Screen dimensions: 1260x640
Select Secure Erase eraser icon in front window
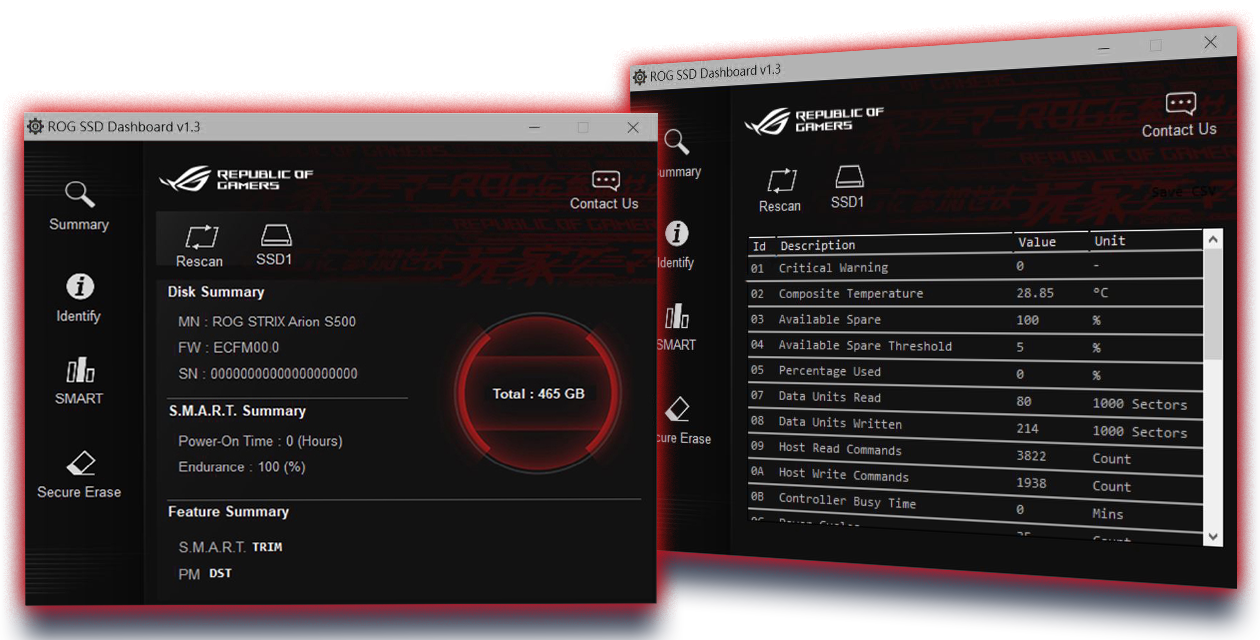click(80, 464)
